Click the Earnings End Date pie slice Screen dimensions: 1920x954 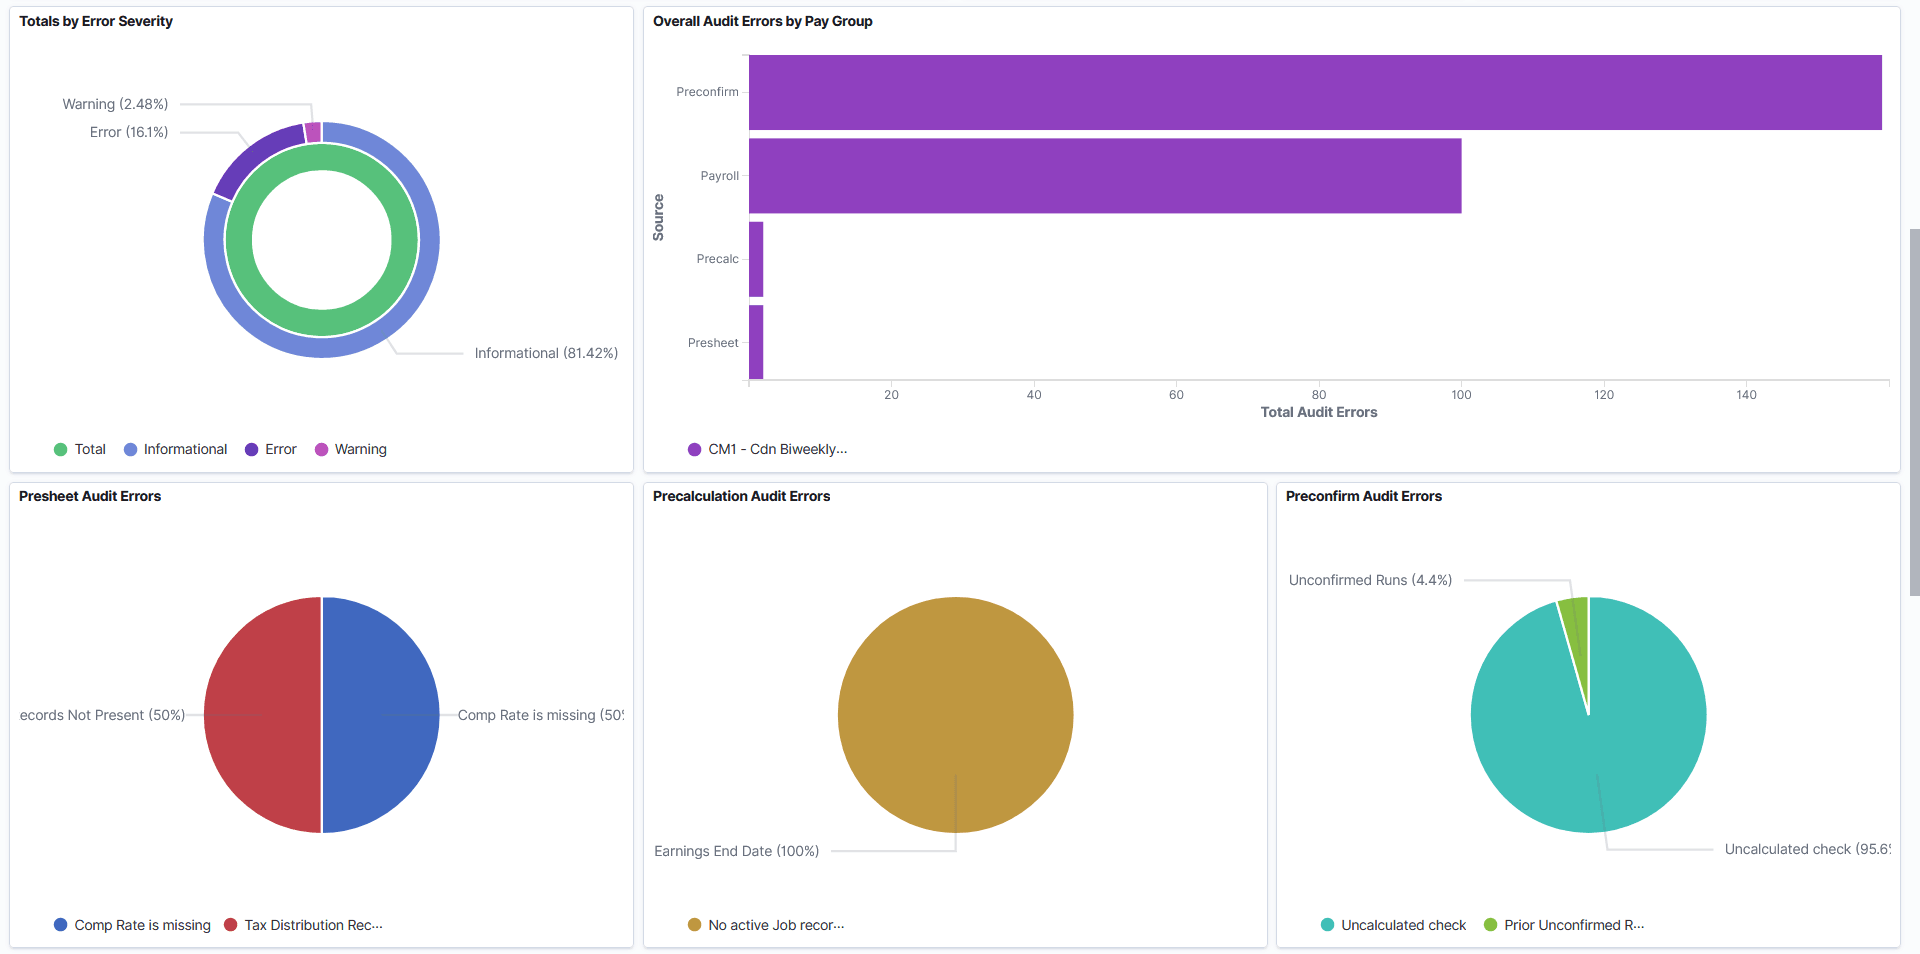tap(955, 714)
